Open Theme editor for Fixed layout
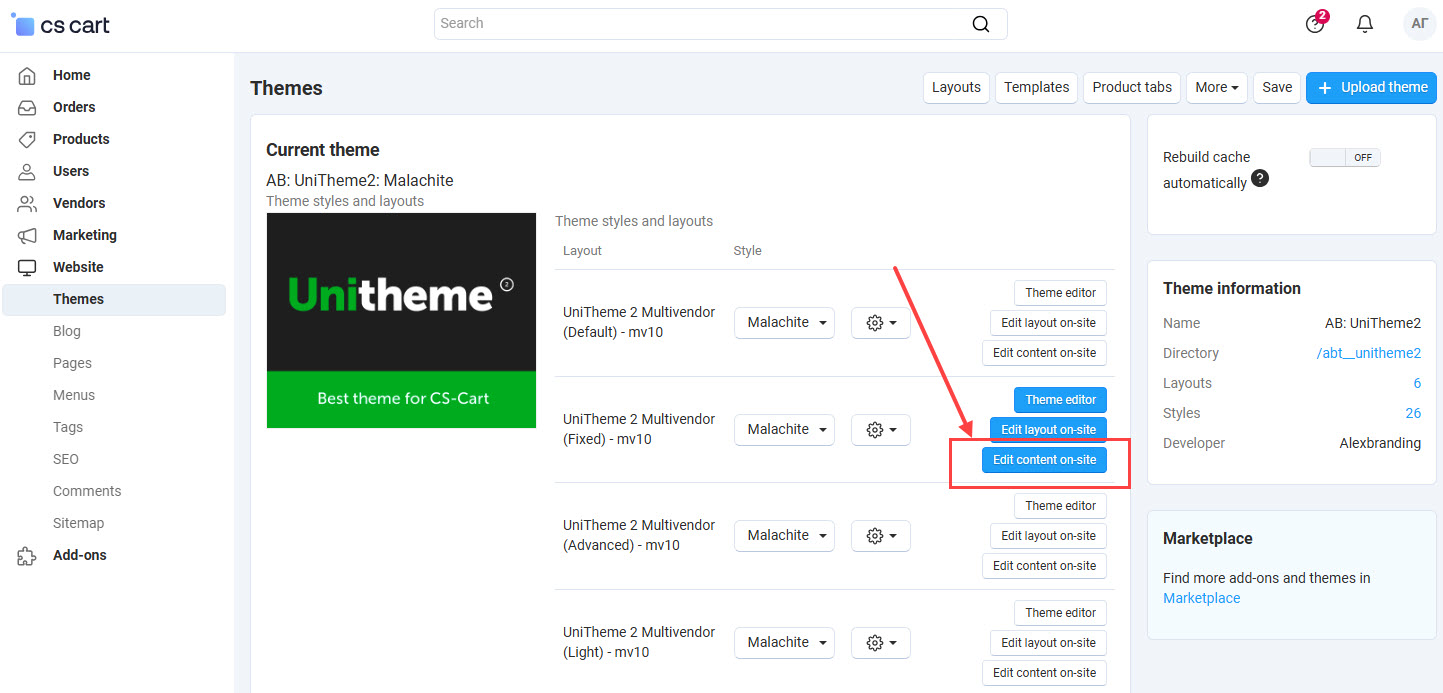Screen dimensions: 1443x693 pos(1060,400)
